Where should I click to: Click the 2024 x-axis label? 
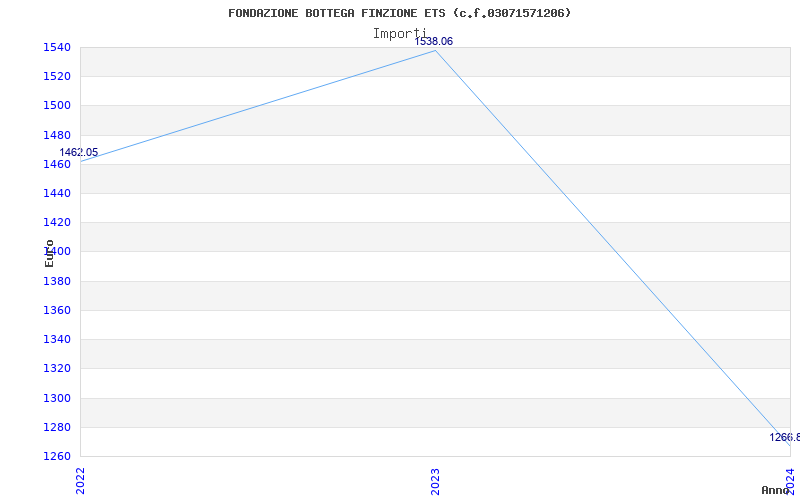click(x=790, y=481)
